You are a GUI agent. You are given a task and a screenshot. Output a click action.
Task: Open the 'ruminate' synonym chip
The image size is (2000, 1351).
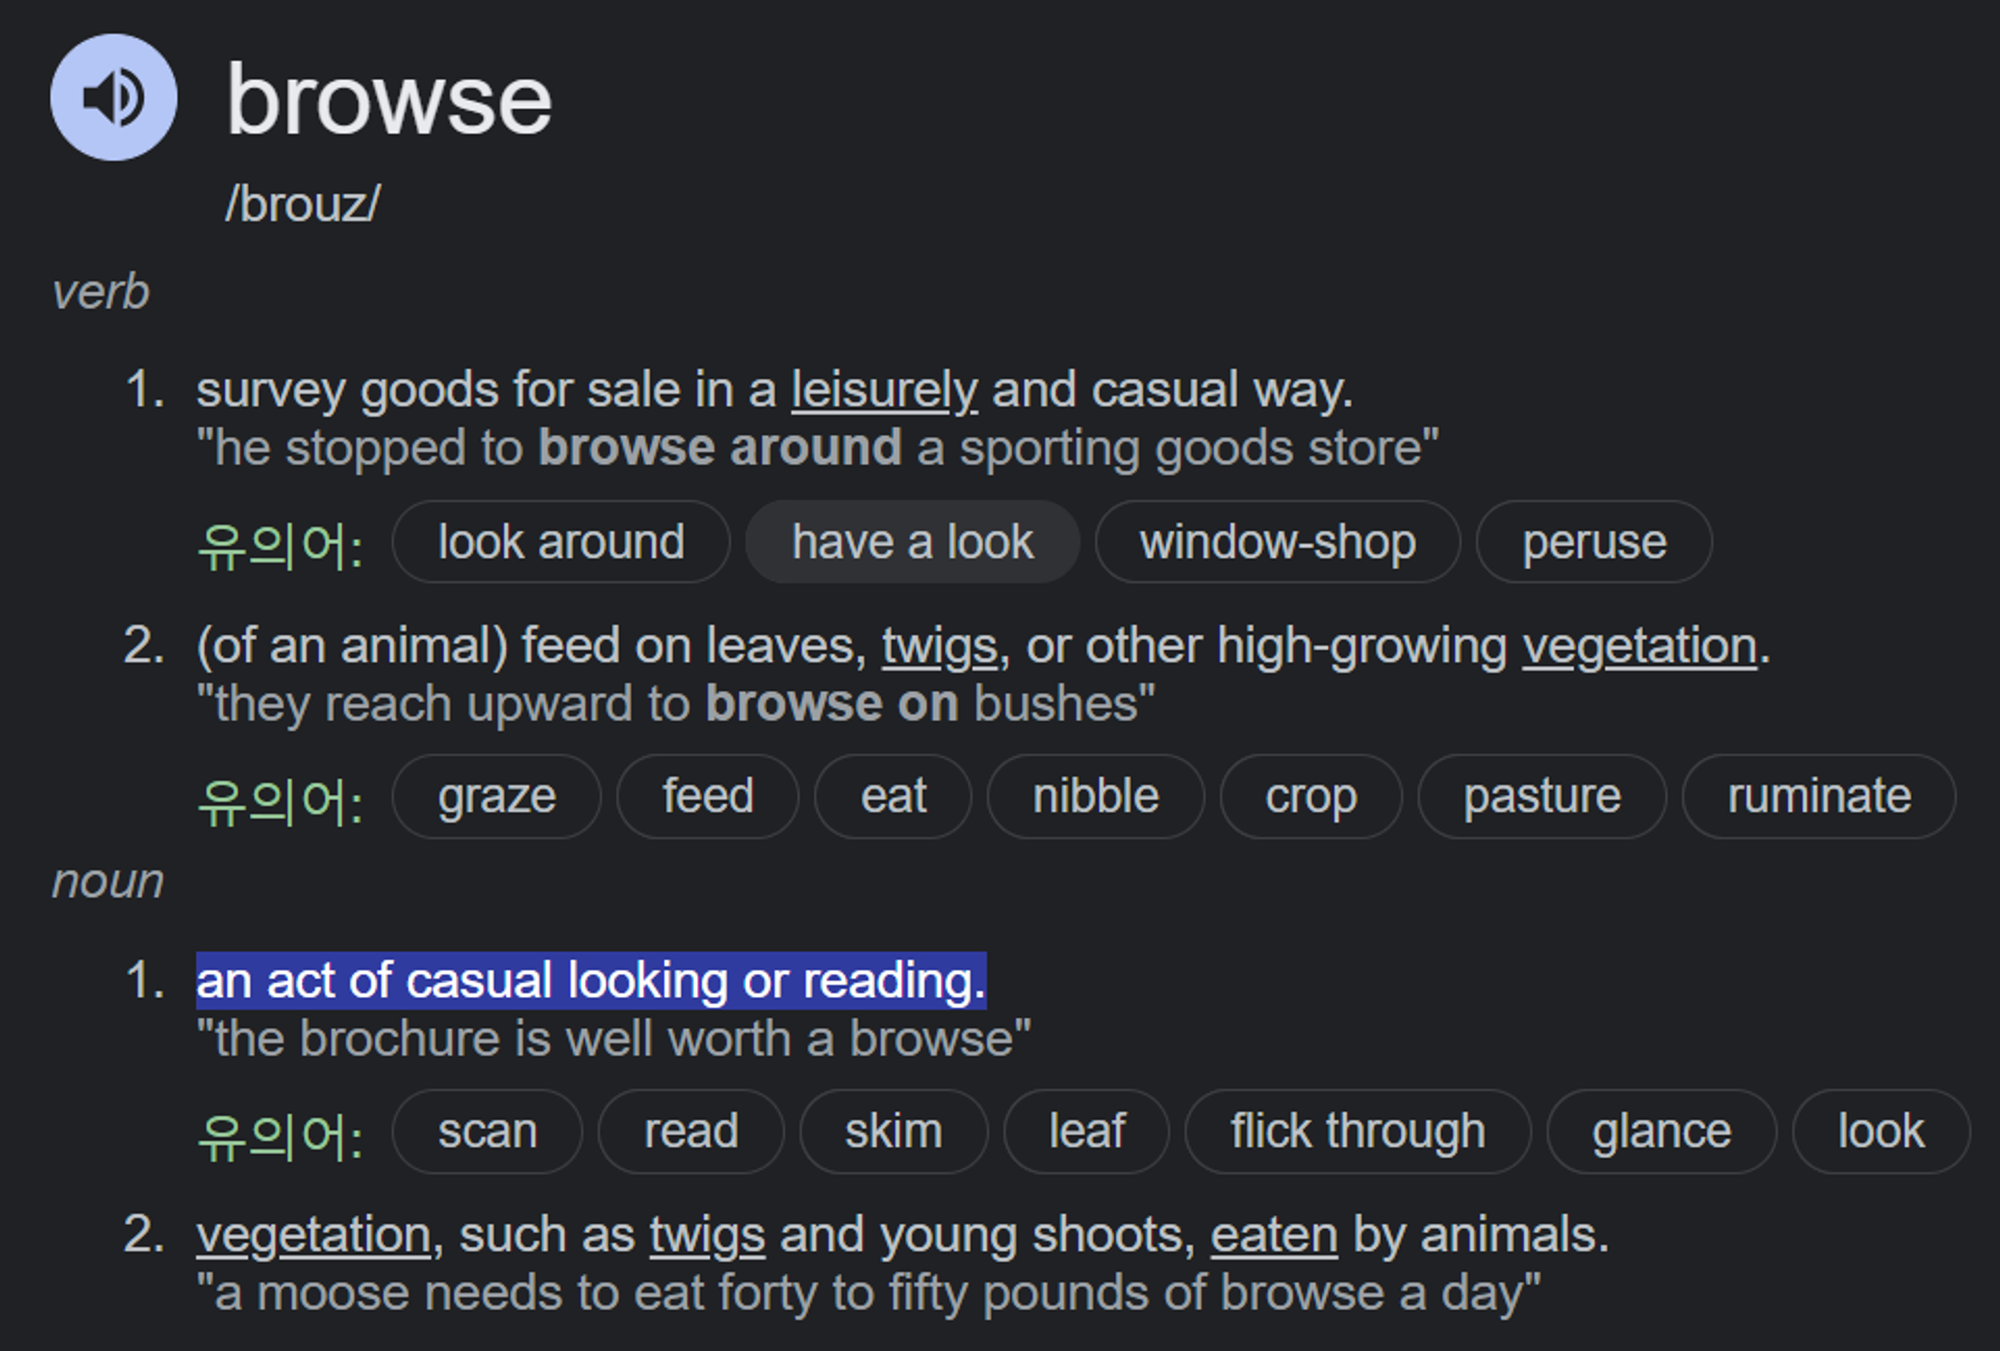pos(1818,797)
